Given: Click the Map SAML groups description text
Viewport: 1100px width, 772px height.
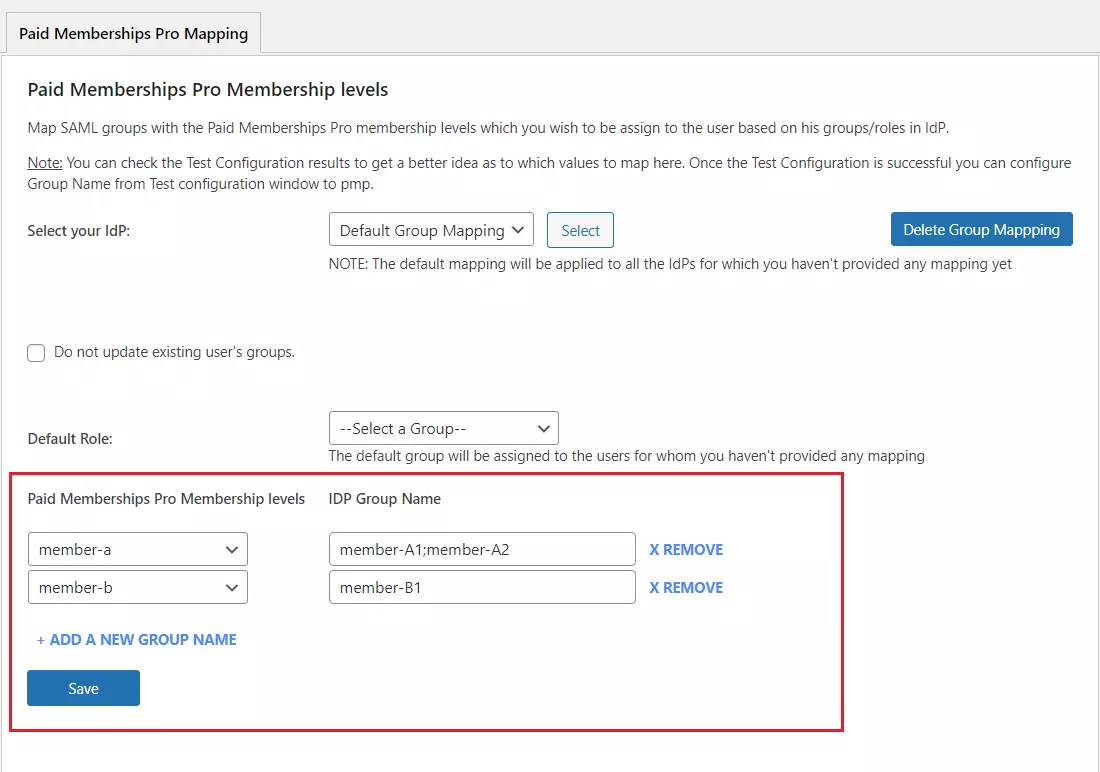Looking at the screenshot, I should [x=488, y=128].
